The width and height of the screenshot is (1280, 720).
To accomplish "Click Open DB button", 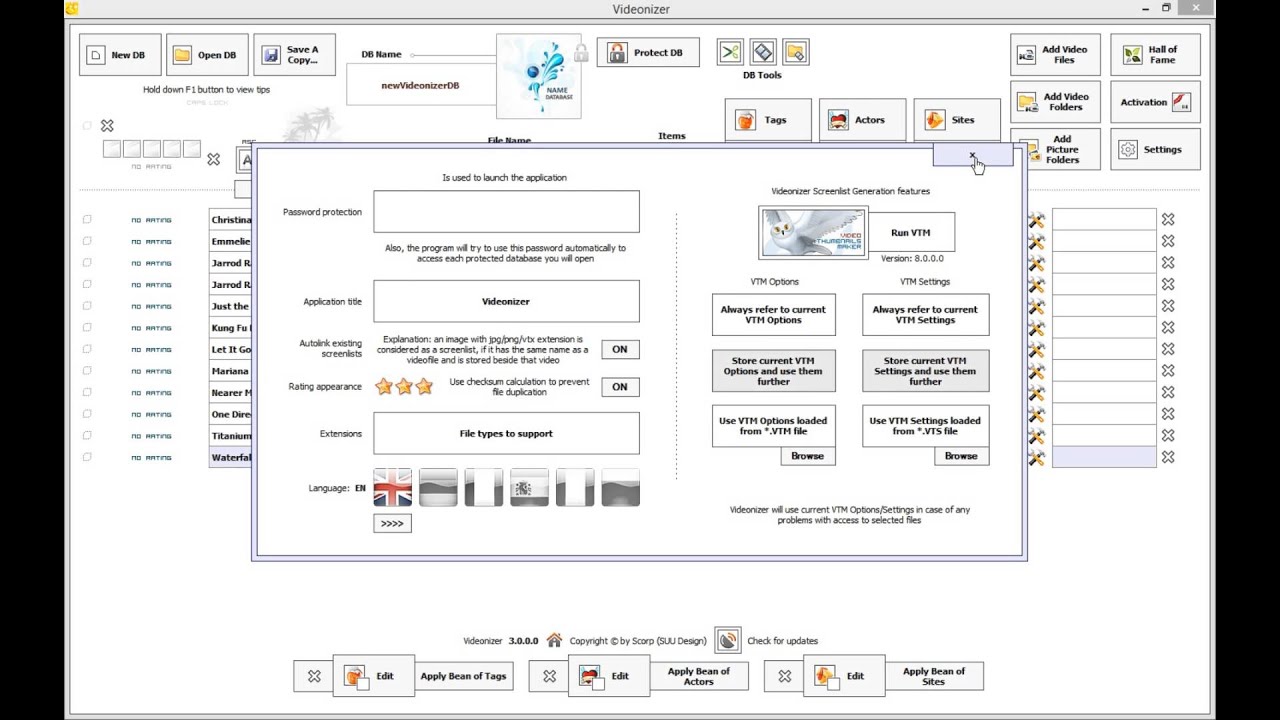I will [x=207, y=55].
